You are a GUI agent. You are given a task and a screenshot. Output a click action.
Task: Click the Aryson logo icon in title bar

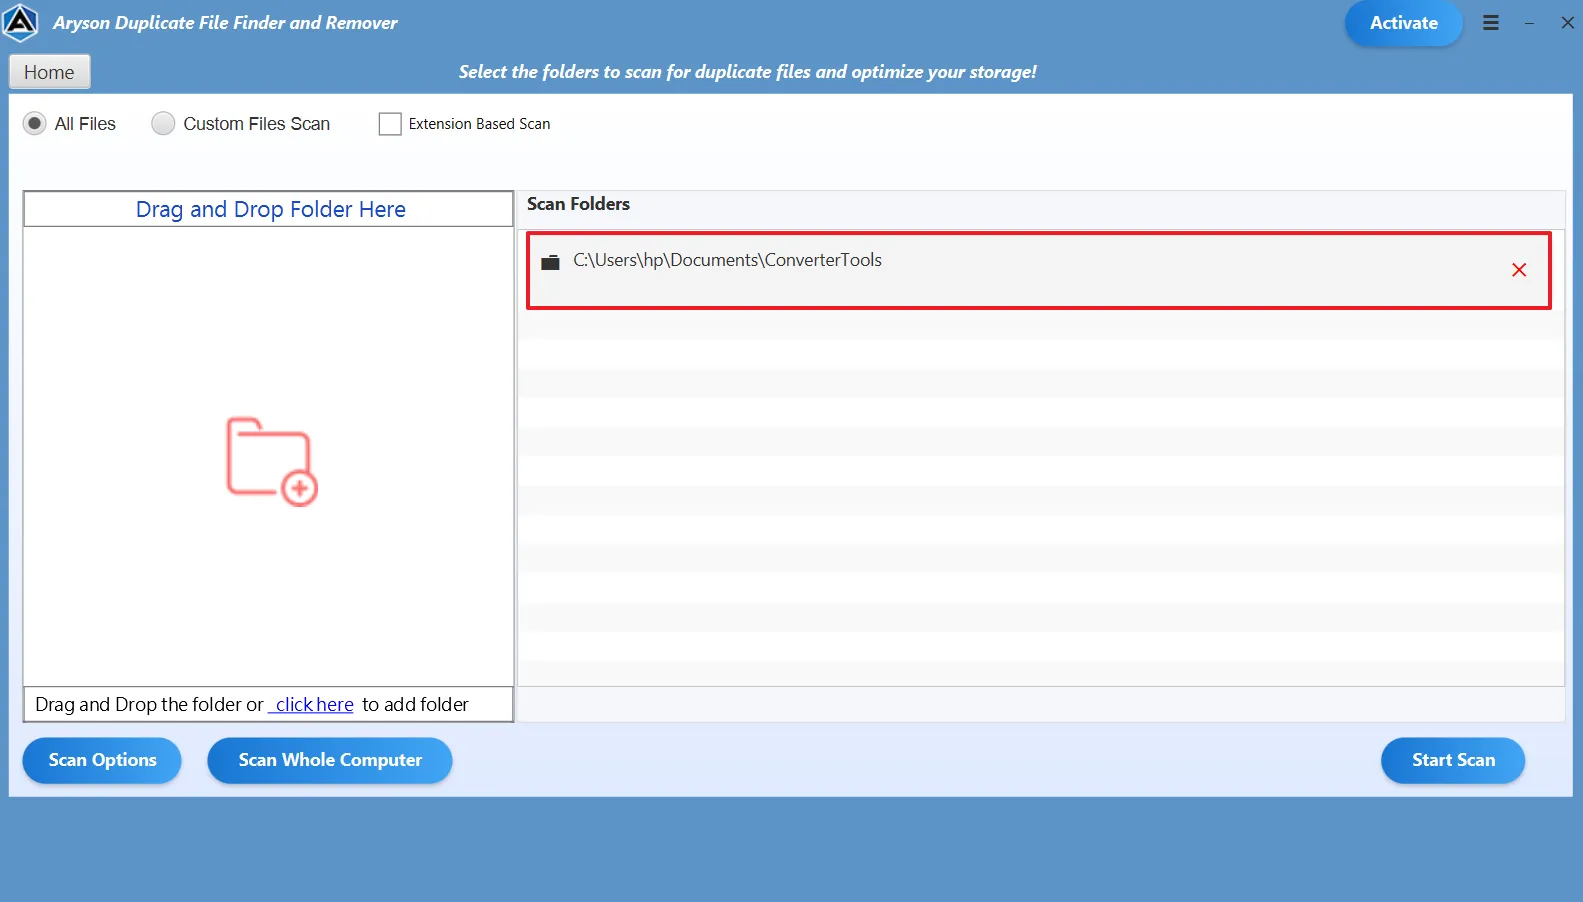click(x=21, y=22)
